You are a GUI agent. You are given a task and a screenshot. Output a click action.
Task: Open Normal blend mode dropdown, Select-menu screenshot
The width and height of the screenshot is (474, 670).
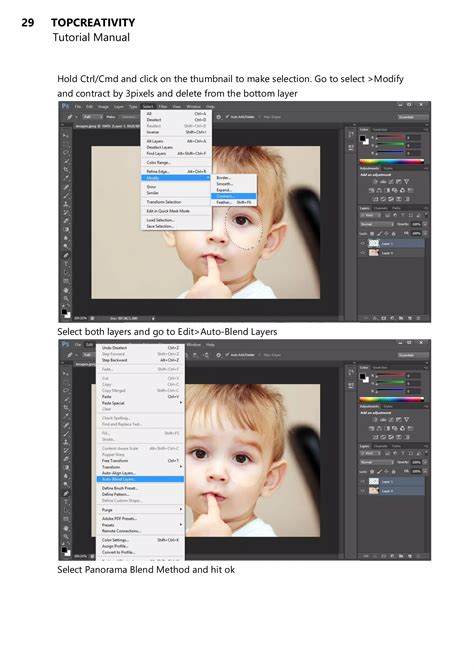377,224
